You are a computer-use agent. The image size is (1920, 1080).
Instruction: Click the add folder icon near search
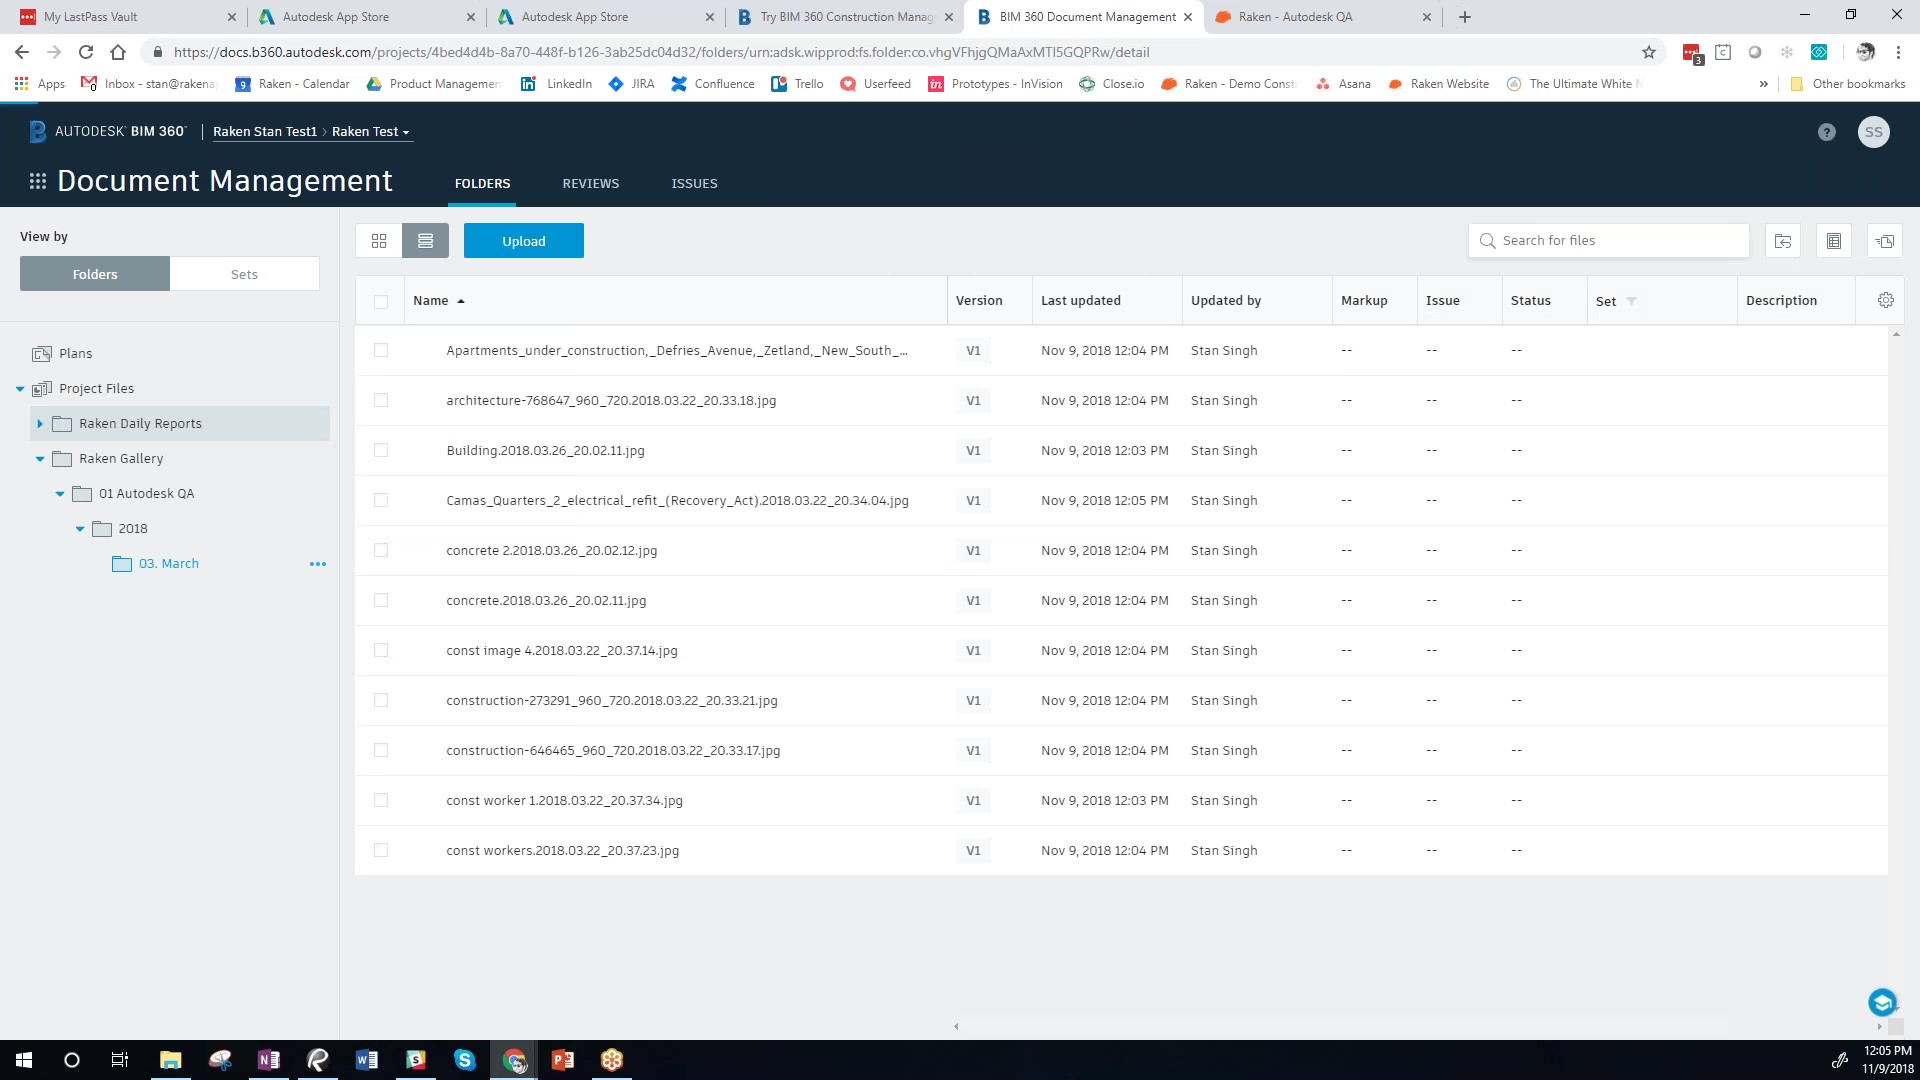[x=1782, y=241]
